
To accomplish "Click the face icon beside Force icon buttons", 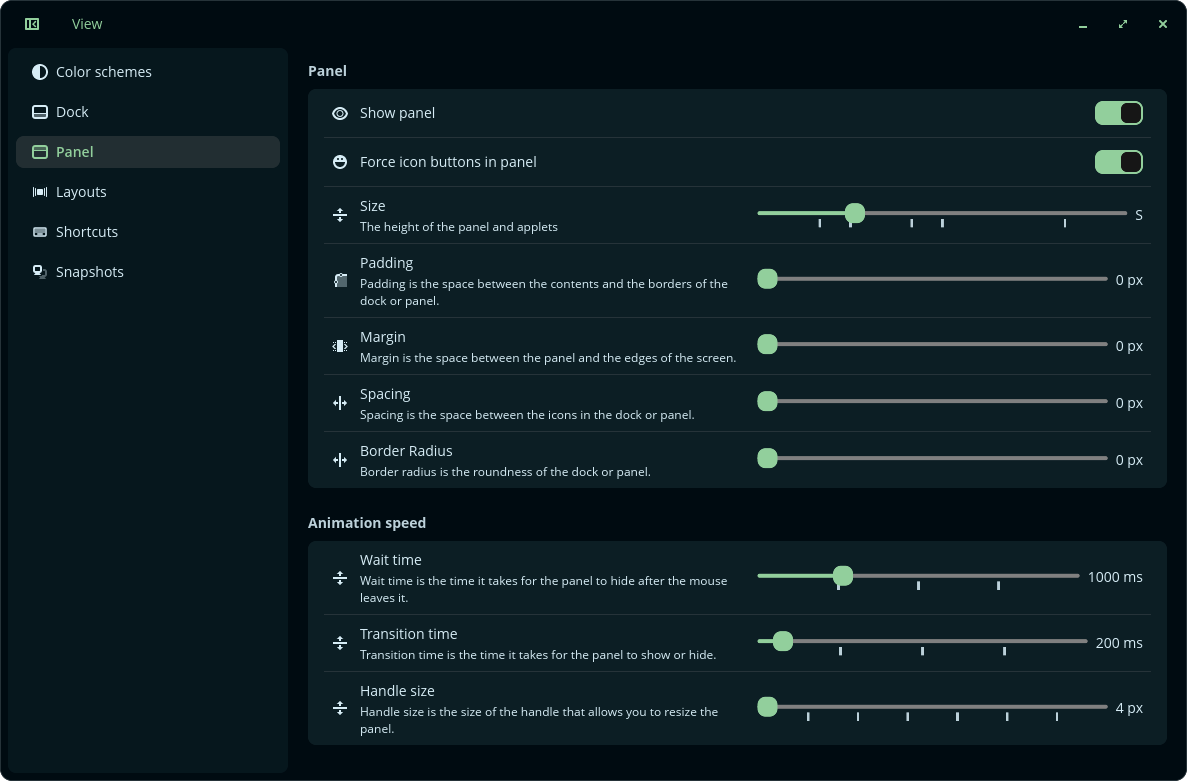I will coord(340,162).
